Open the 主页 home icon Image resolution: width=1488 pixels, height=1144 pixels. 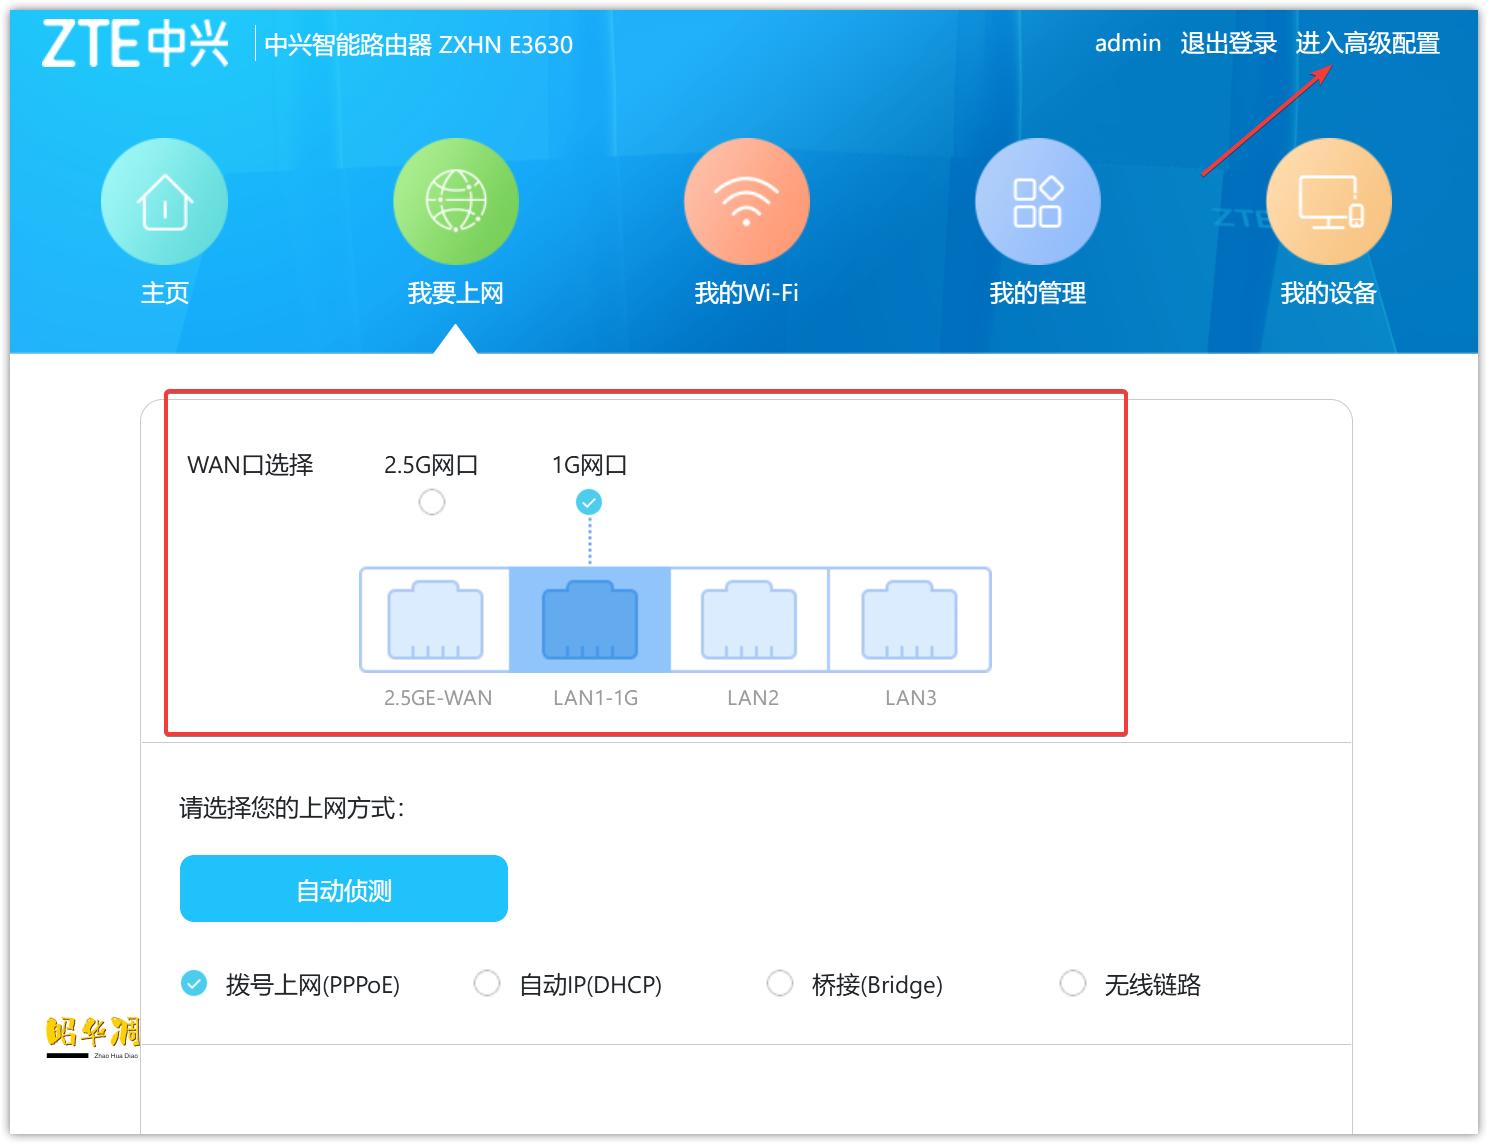tap(164, 200)
